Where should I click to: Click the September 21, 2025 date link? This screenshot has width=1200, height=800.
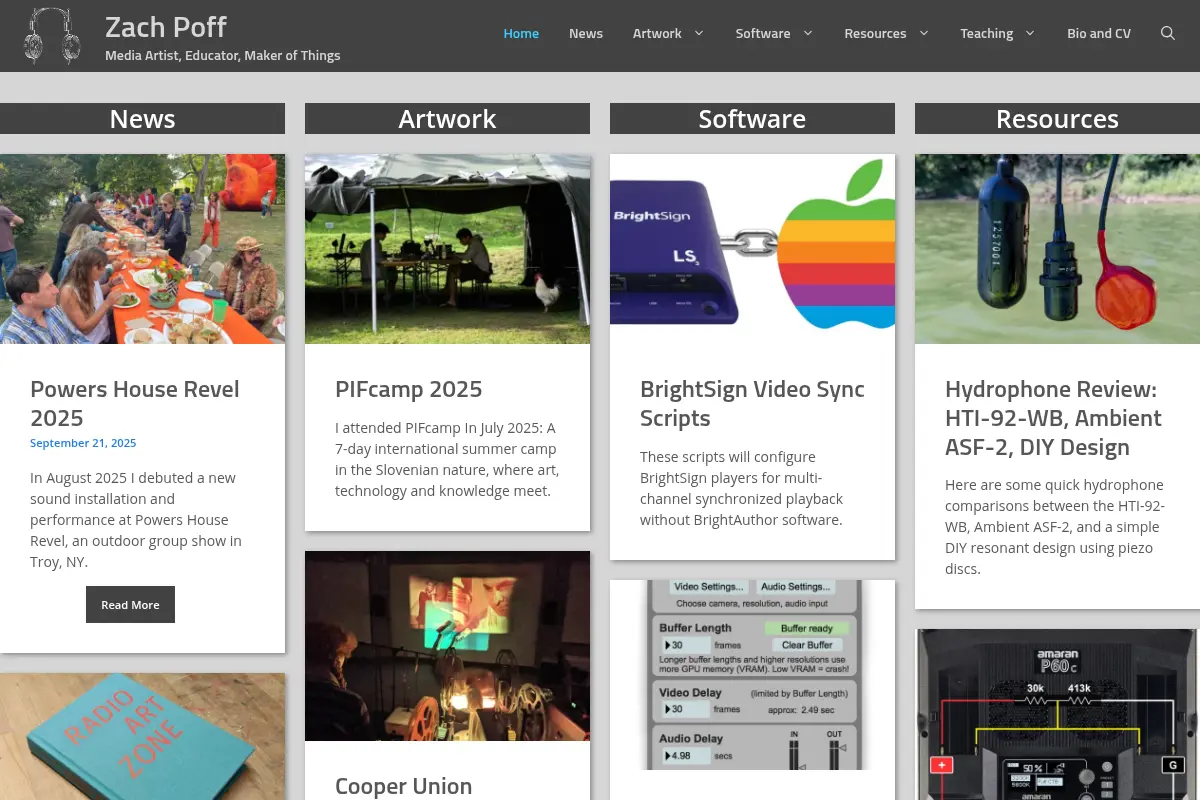[x=83, y=443]
